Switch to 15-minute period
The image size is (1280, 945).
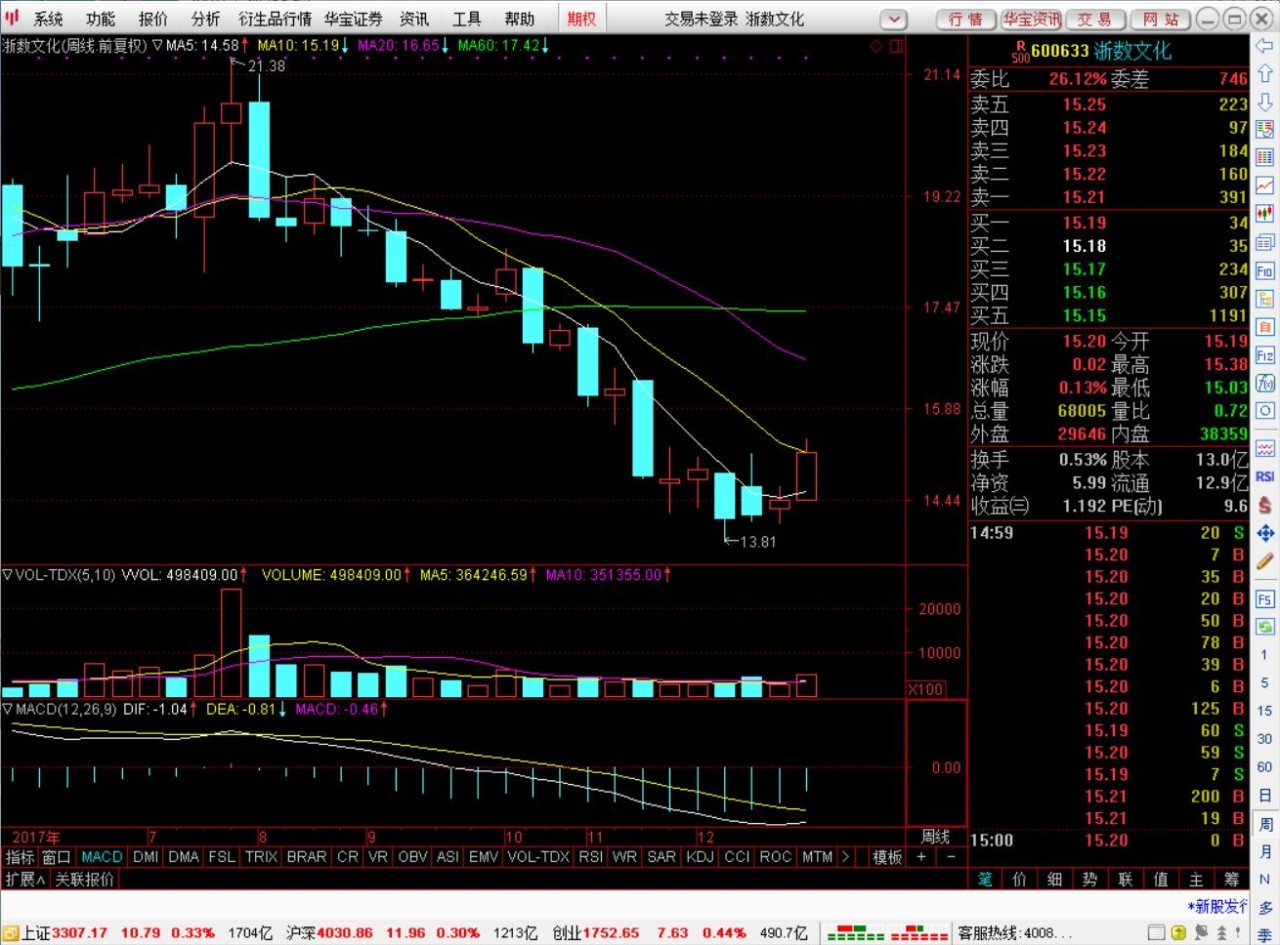(1265, 711)
